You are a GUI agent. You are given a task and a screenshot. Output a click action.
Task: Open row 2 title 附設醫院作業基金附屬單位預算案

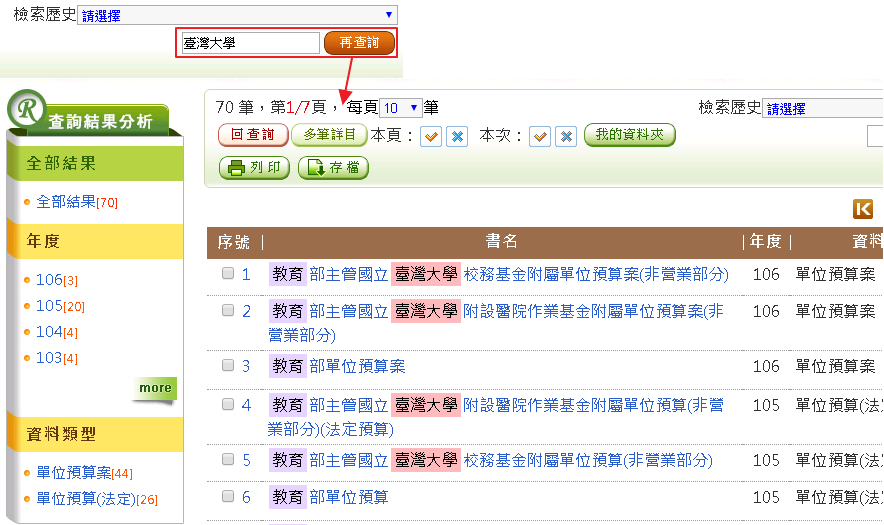point(496,323)
